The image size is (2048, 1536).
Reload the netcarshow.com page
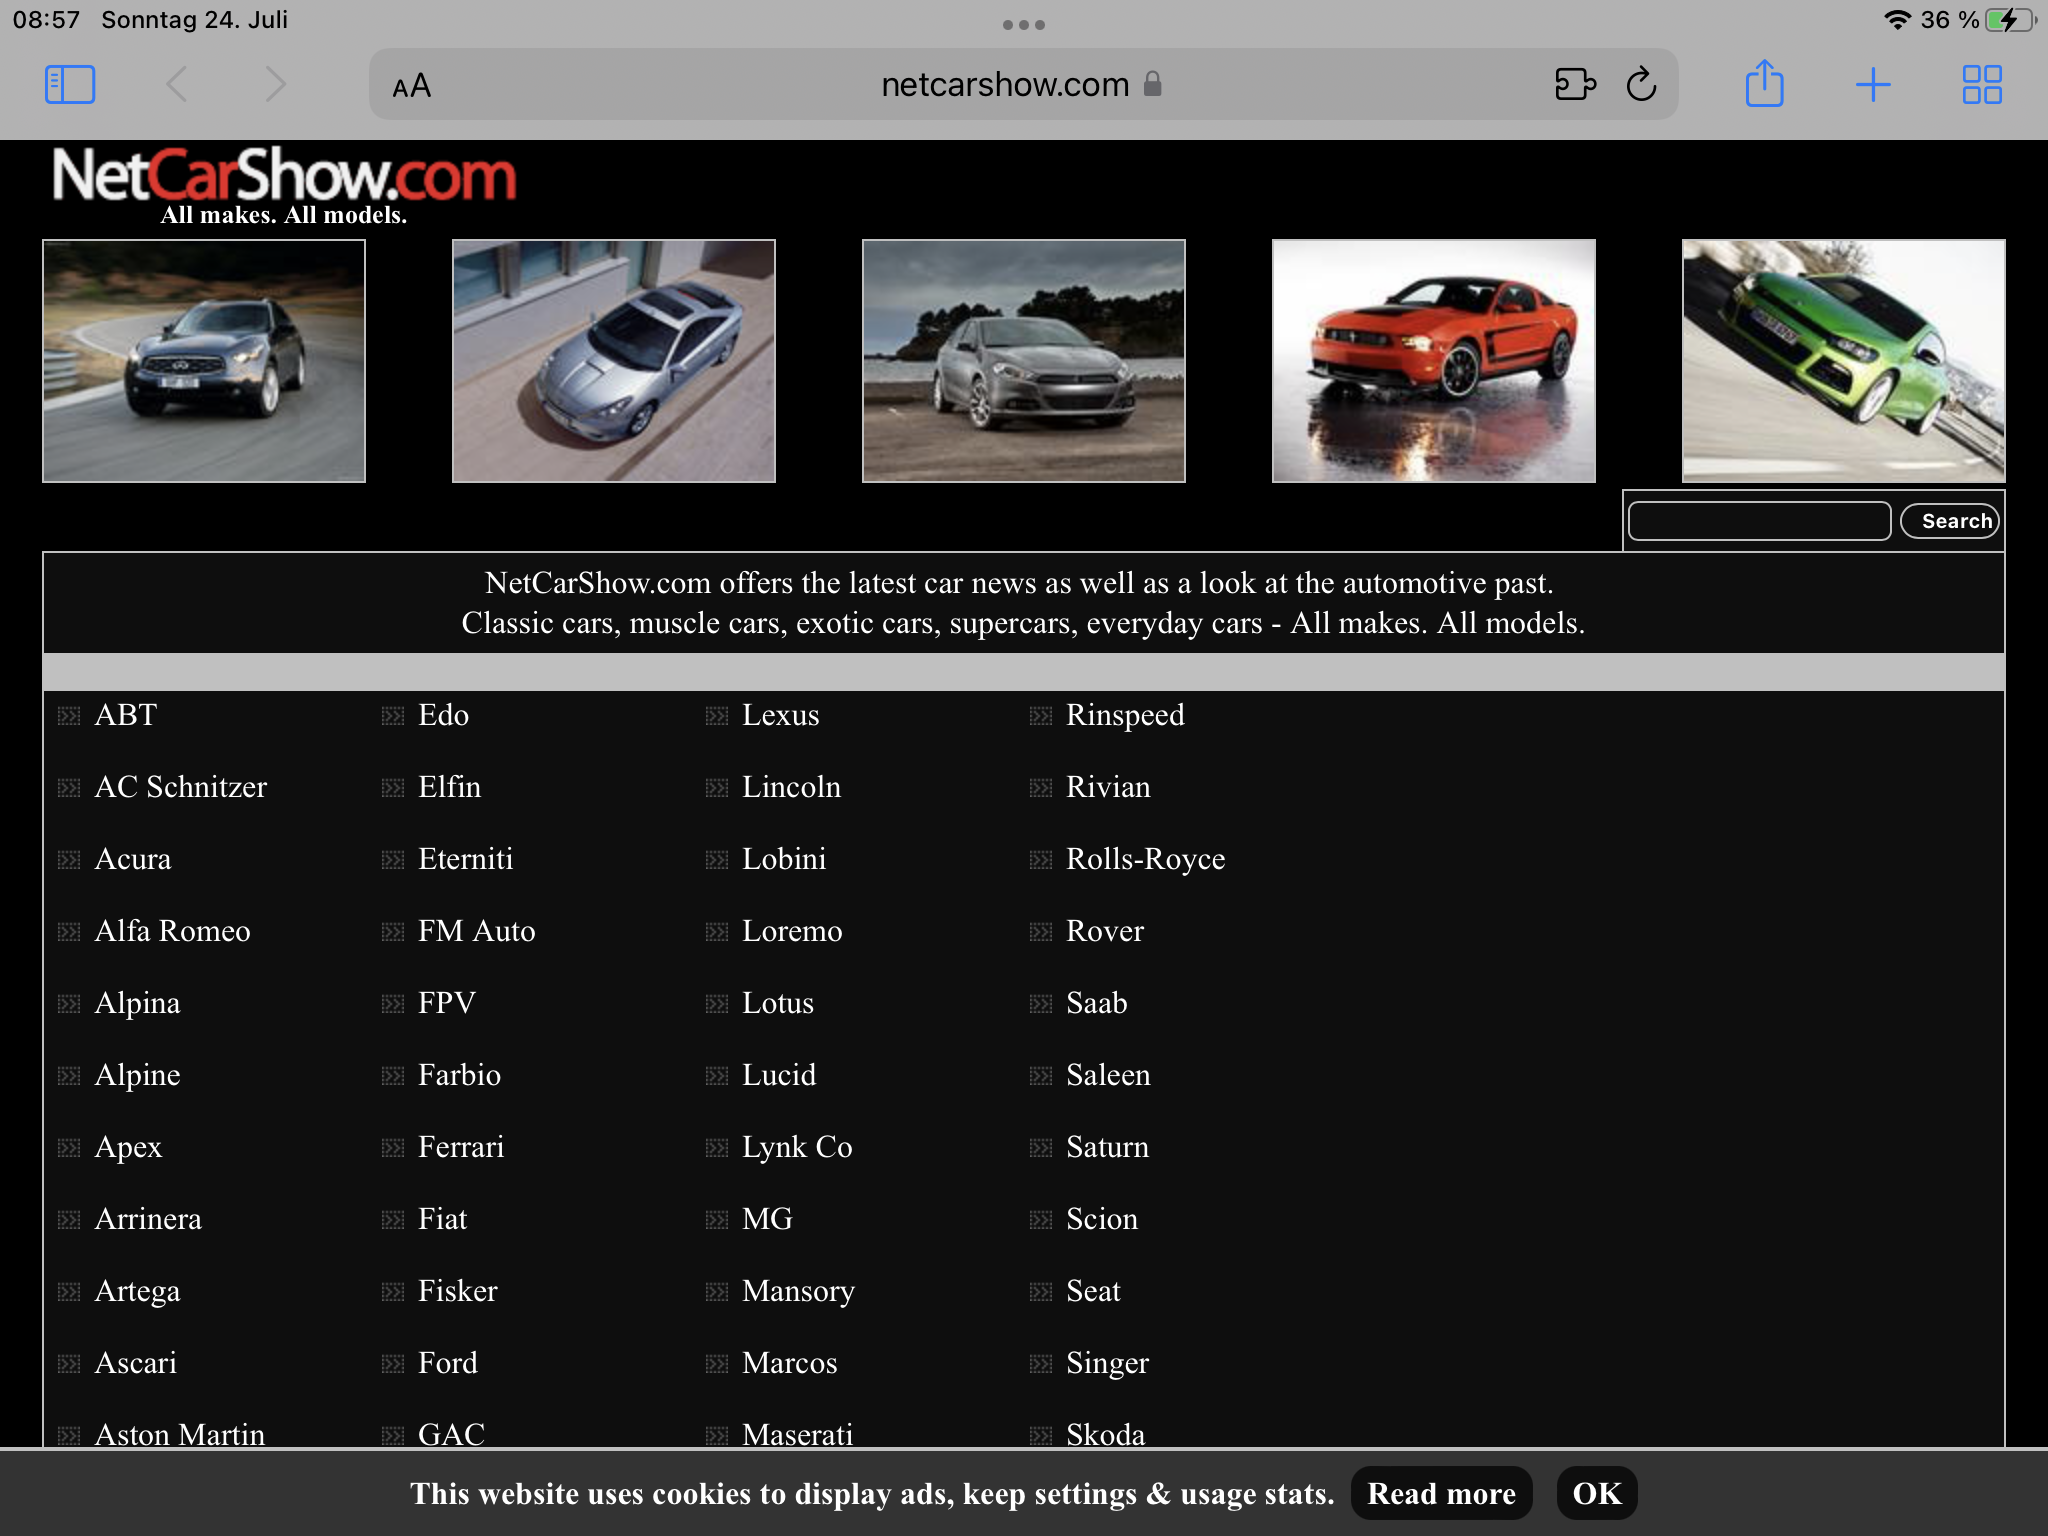(x=1641, y=85)
